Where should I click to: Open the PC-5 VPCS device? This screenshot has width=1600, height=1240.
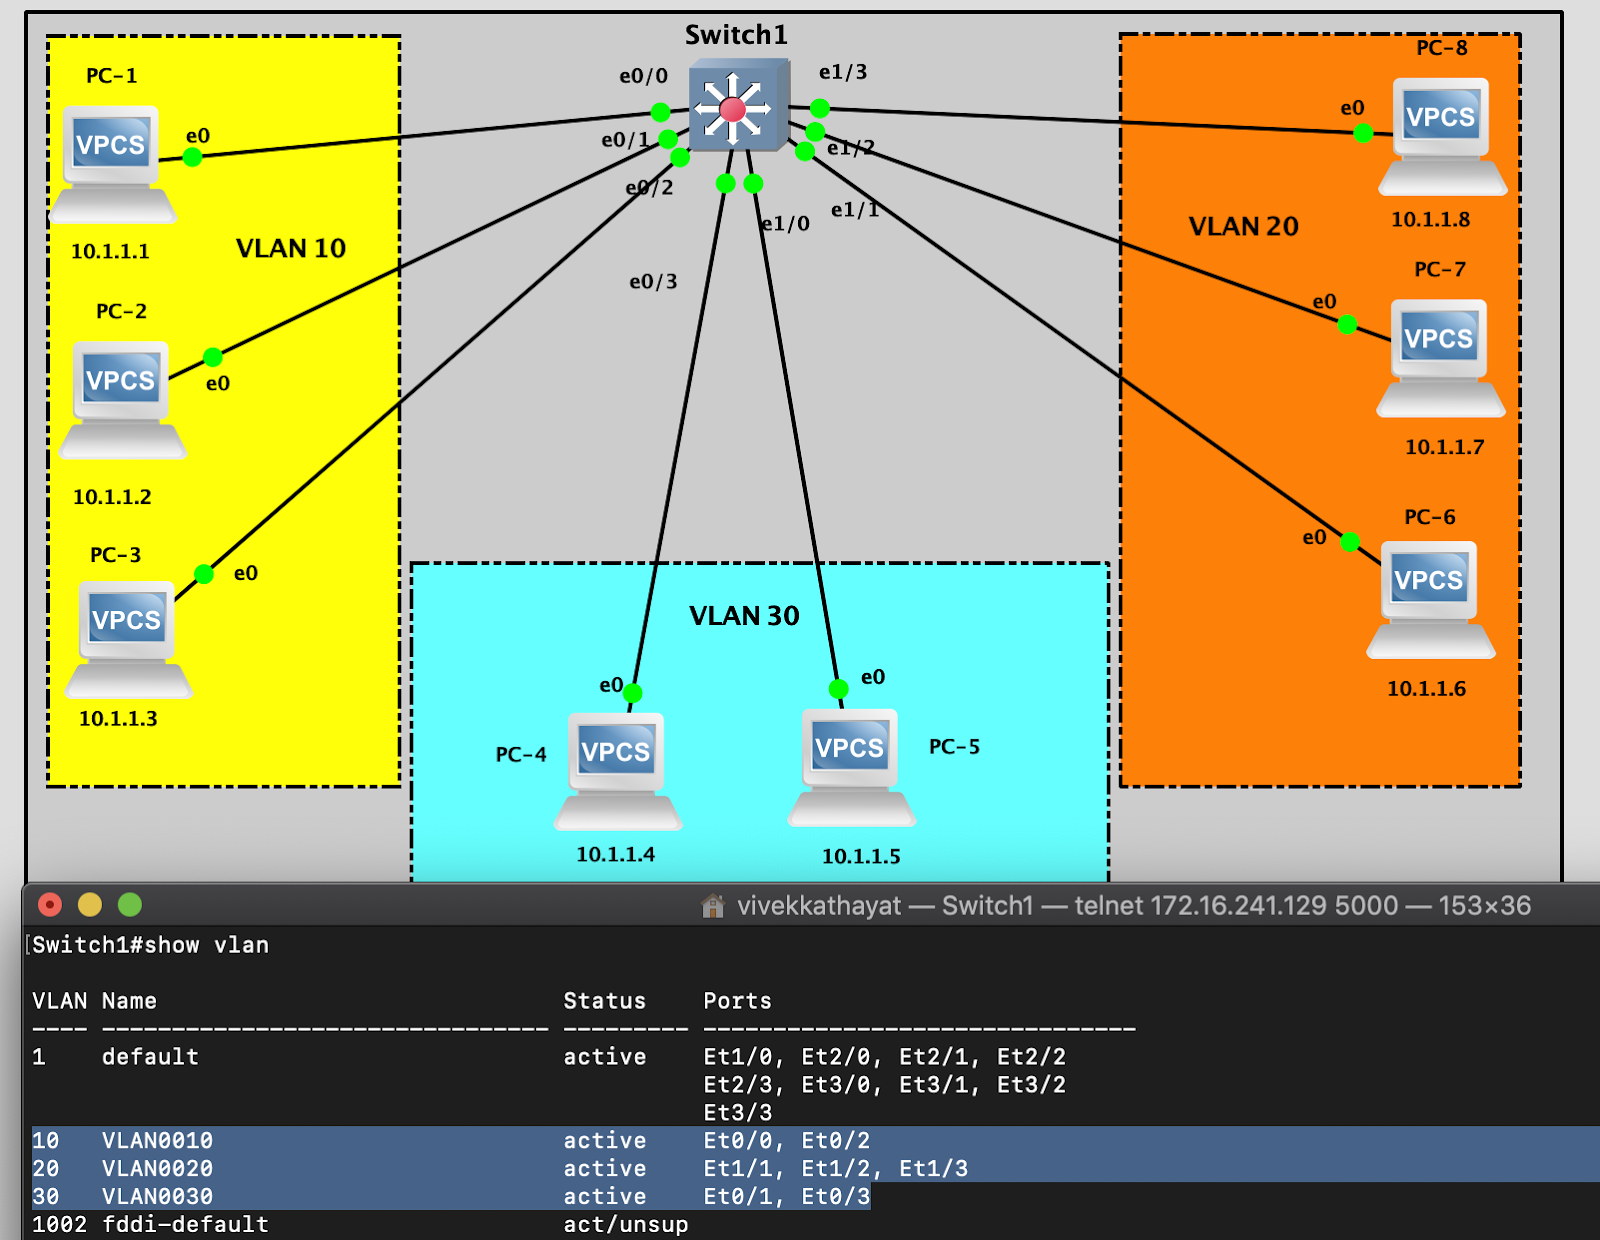851,750
